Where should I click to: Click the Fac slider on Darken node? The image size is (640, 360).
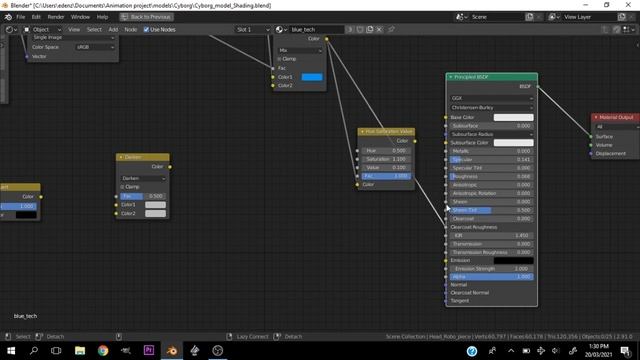coord(143,196)
